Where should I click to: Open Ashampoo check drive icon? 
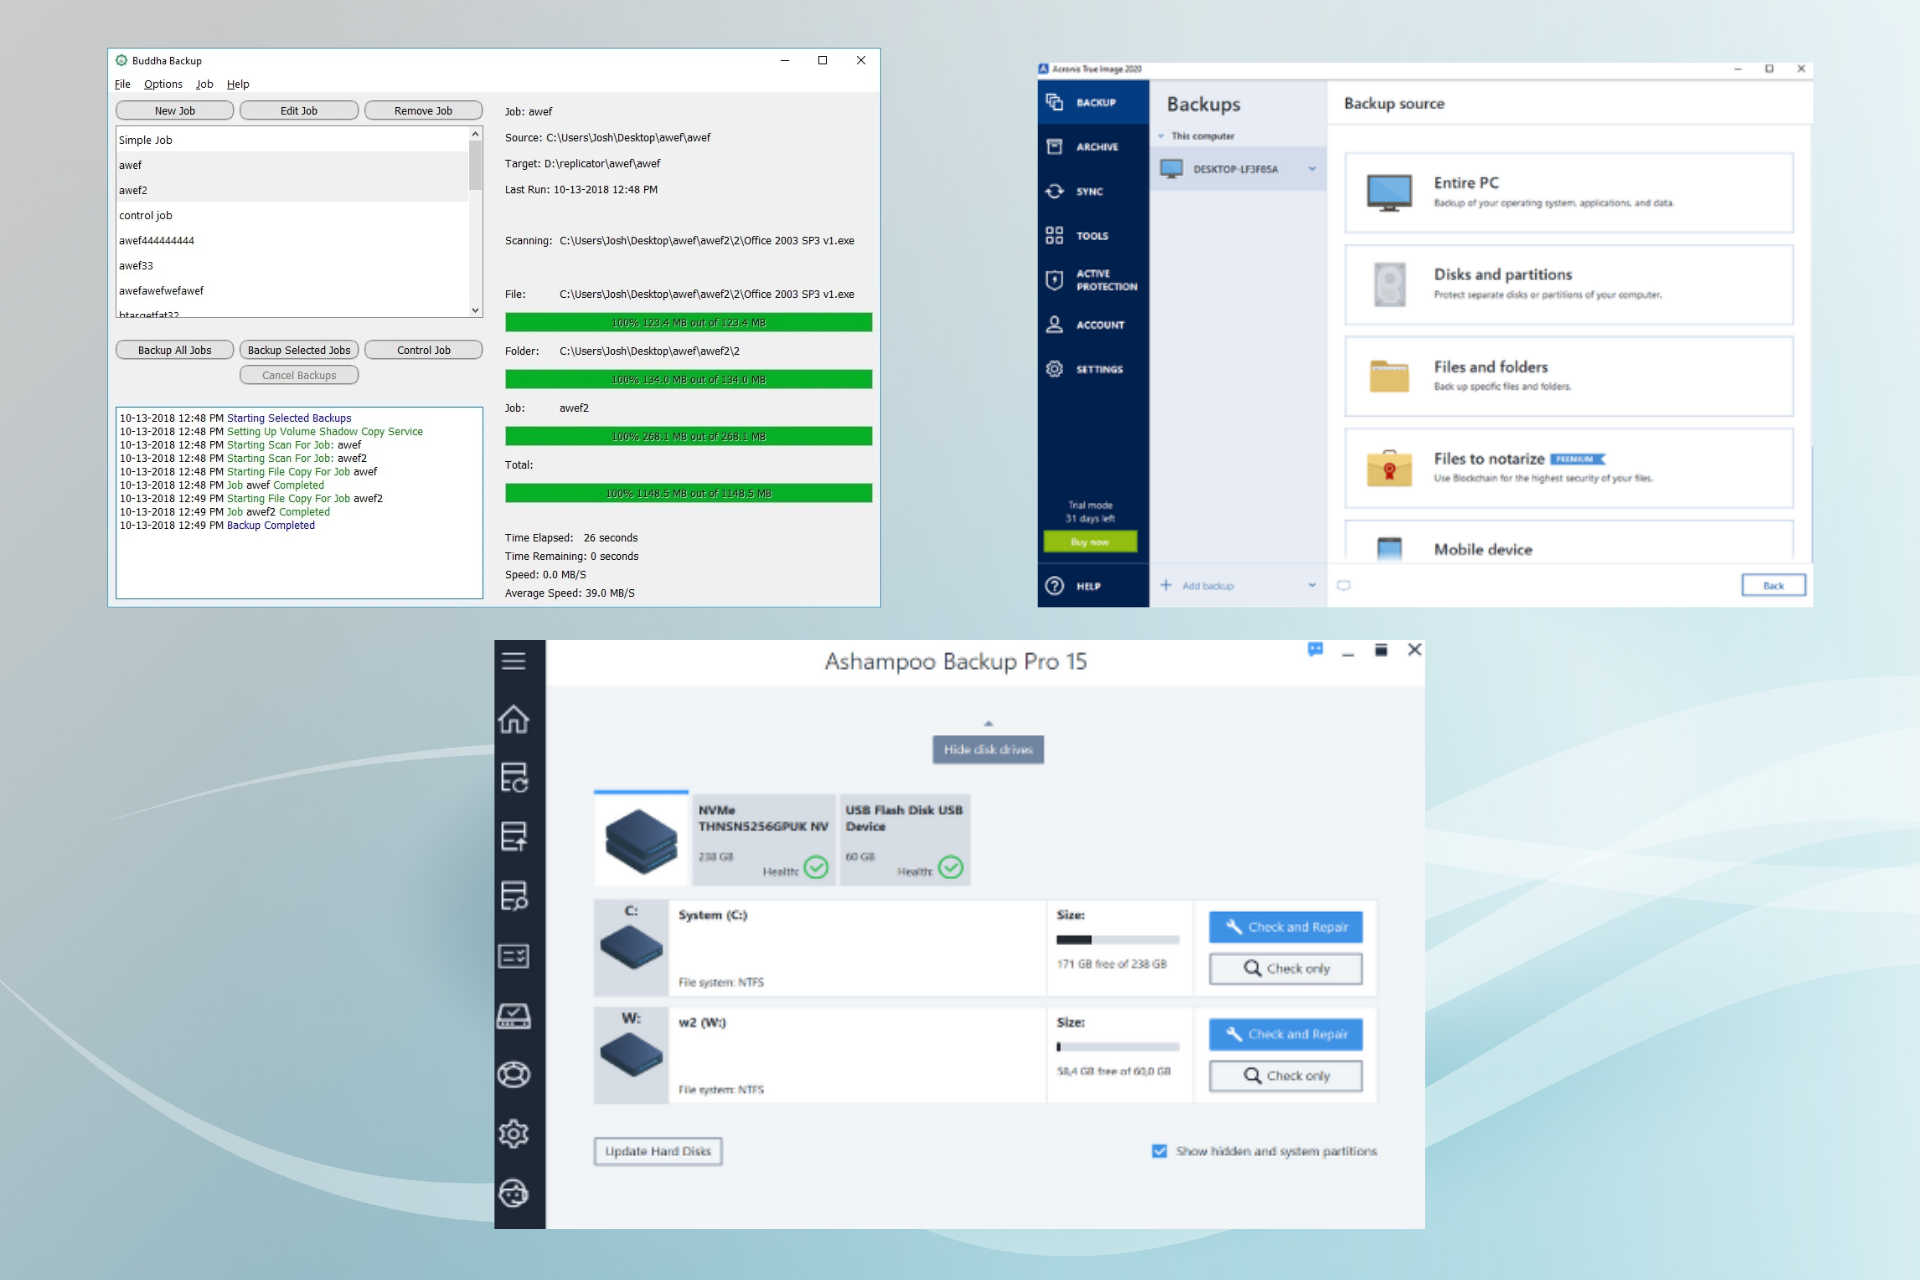point(514,1016)
